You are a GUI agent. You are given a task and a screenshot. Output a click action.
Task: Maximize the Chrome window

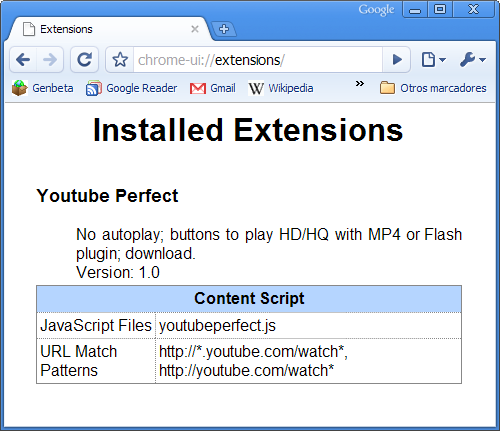pos(440,9)
